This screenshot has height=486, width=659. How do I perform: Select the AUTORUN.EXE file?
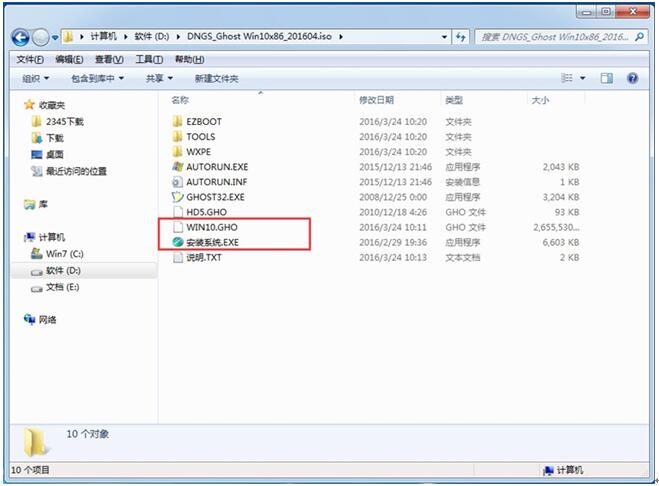(216, 167)
